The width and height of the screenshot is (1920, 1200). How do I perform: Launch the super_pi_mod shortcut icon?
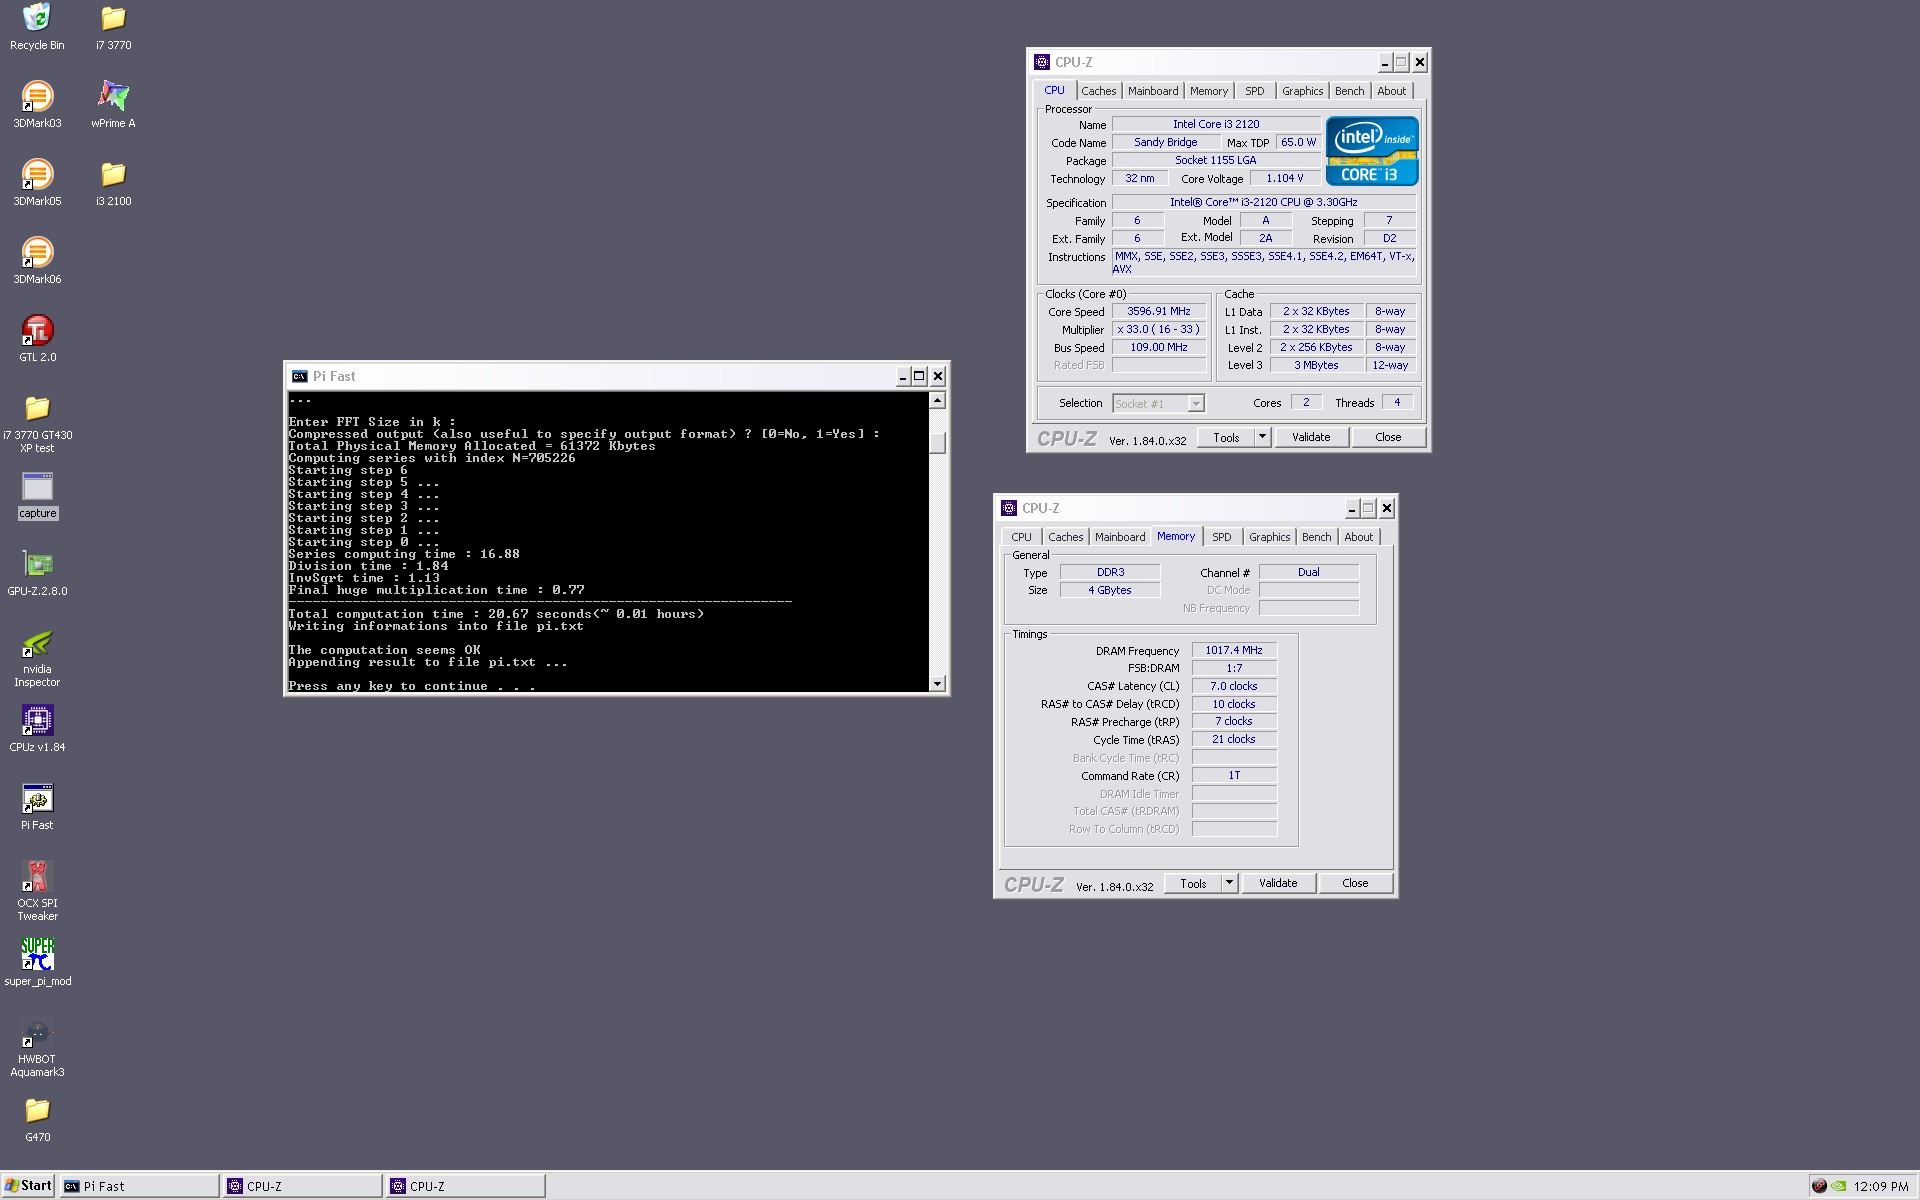pyautogui.click(x=37, y=954)
